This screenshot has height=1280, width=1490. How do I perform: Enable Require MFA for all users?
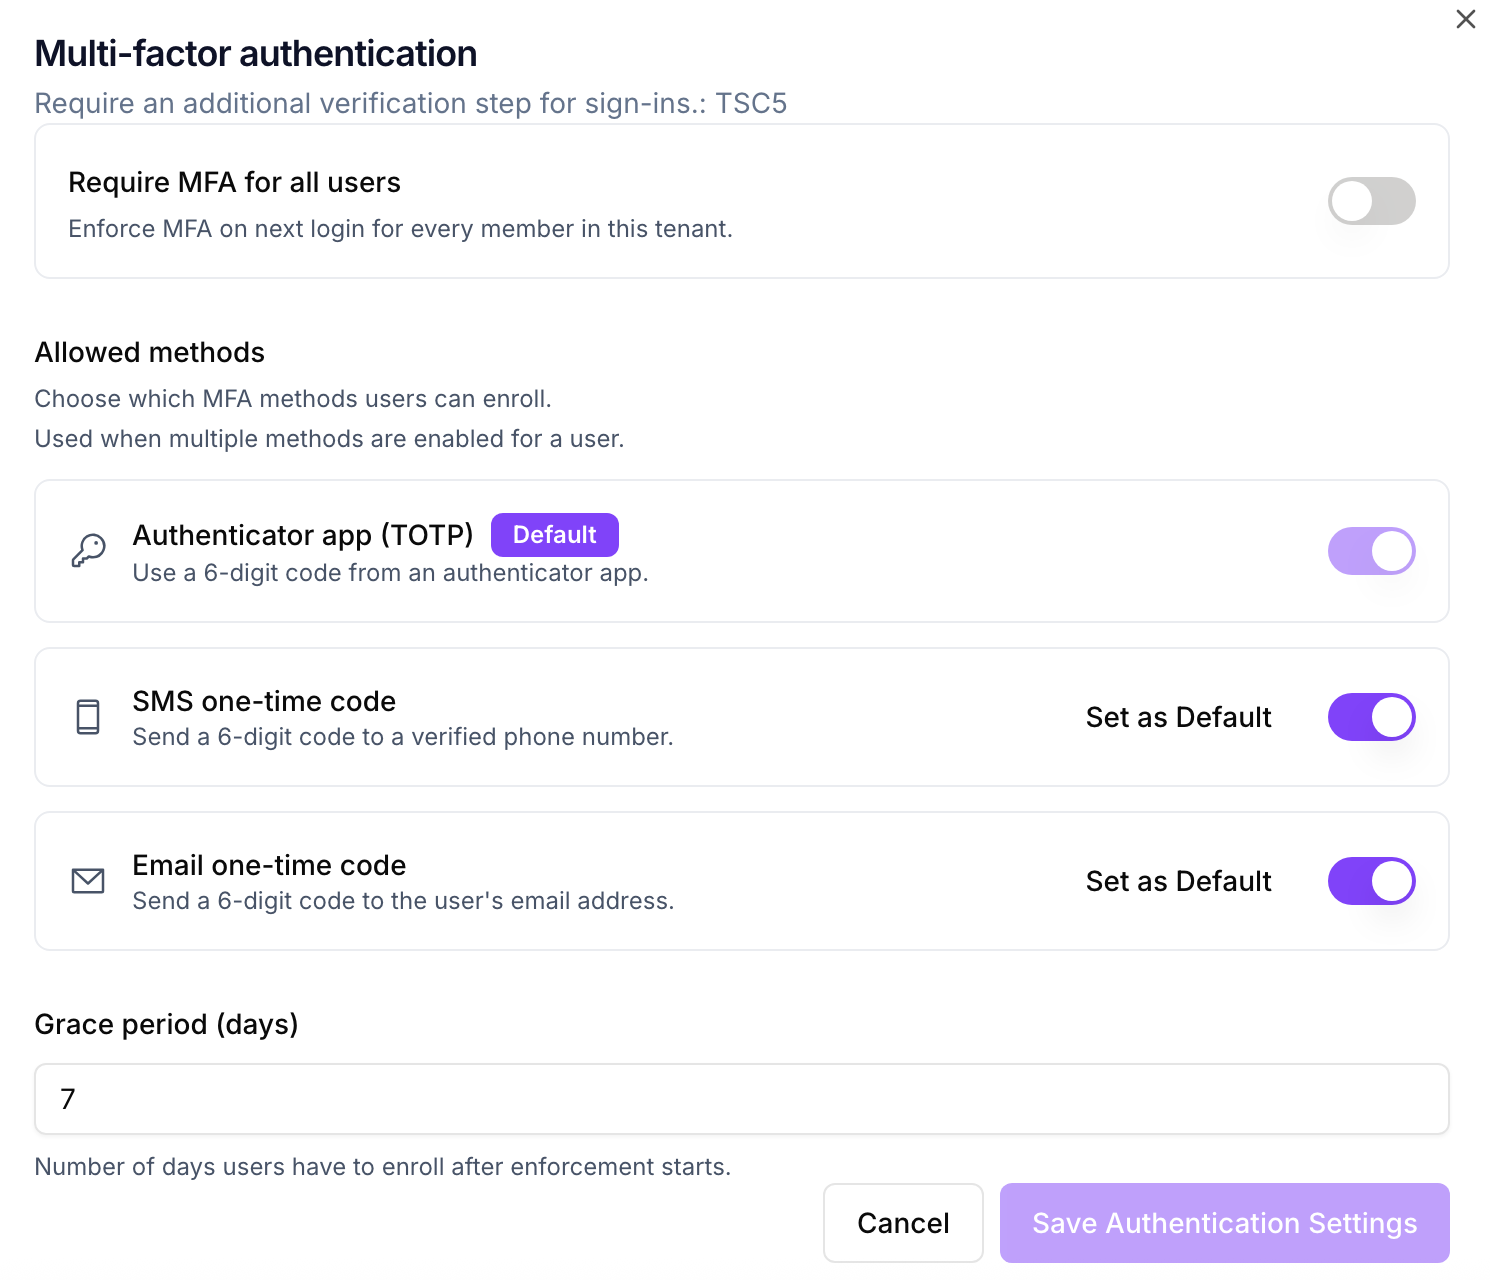point(1371,201)
